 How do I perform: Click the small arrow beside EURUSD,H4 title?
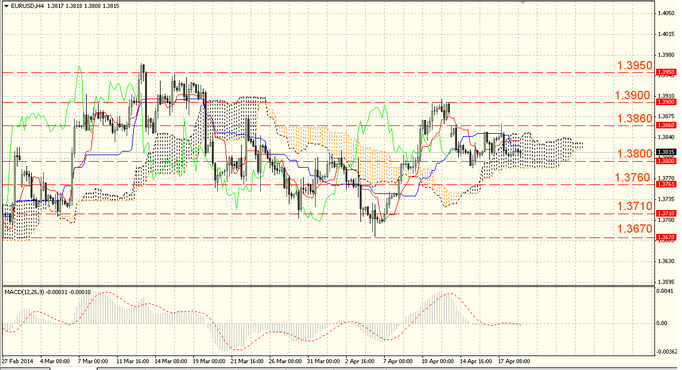[x=7, y=6]
